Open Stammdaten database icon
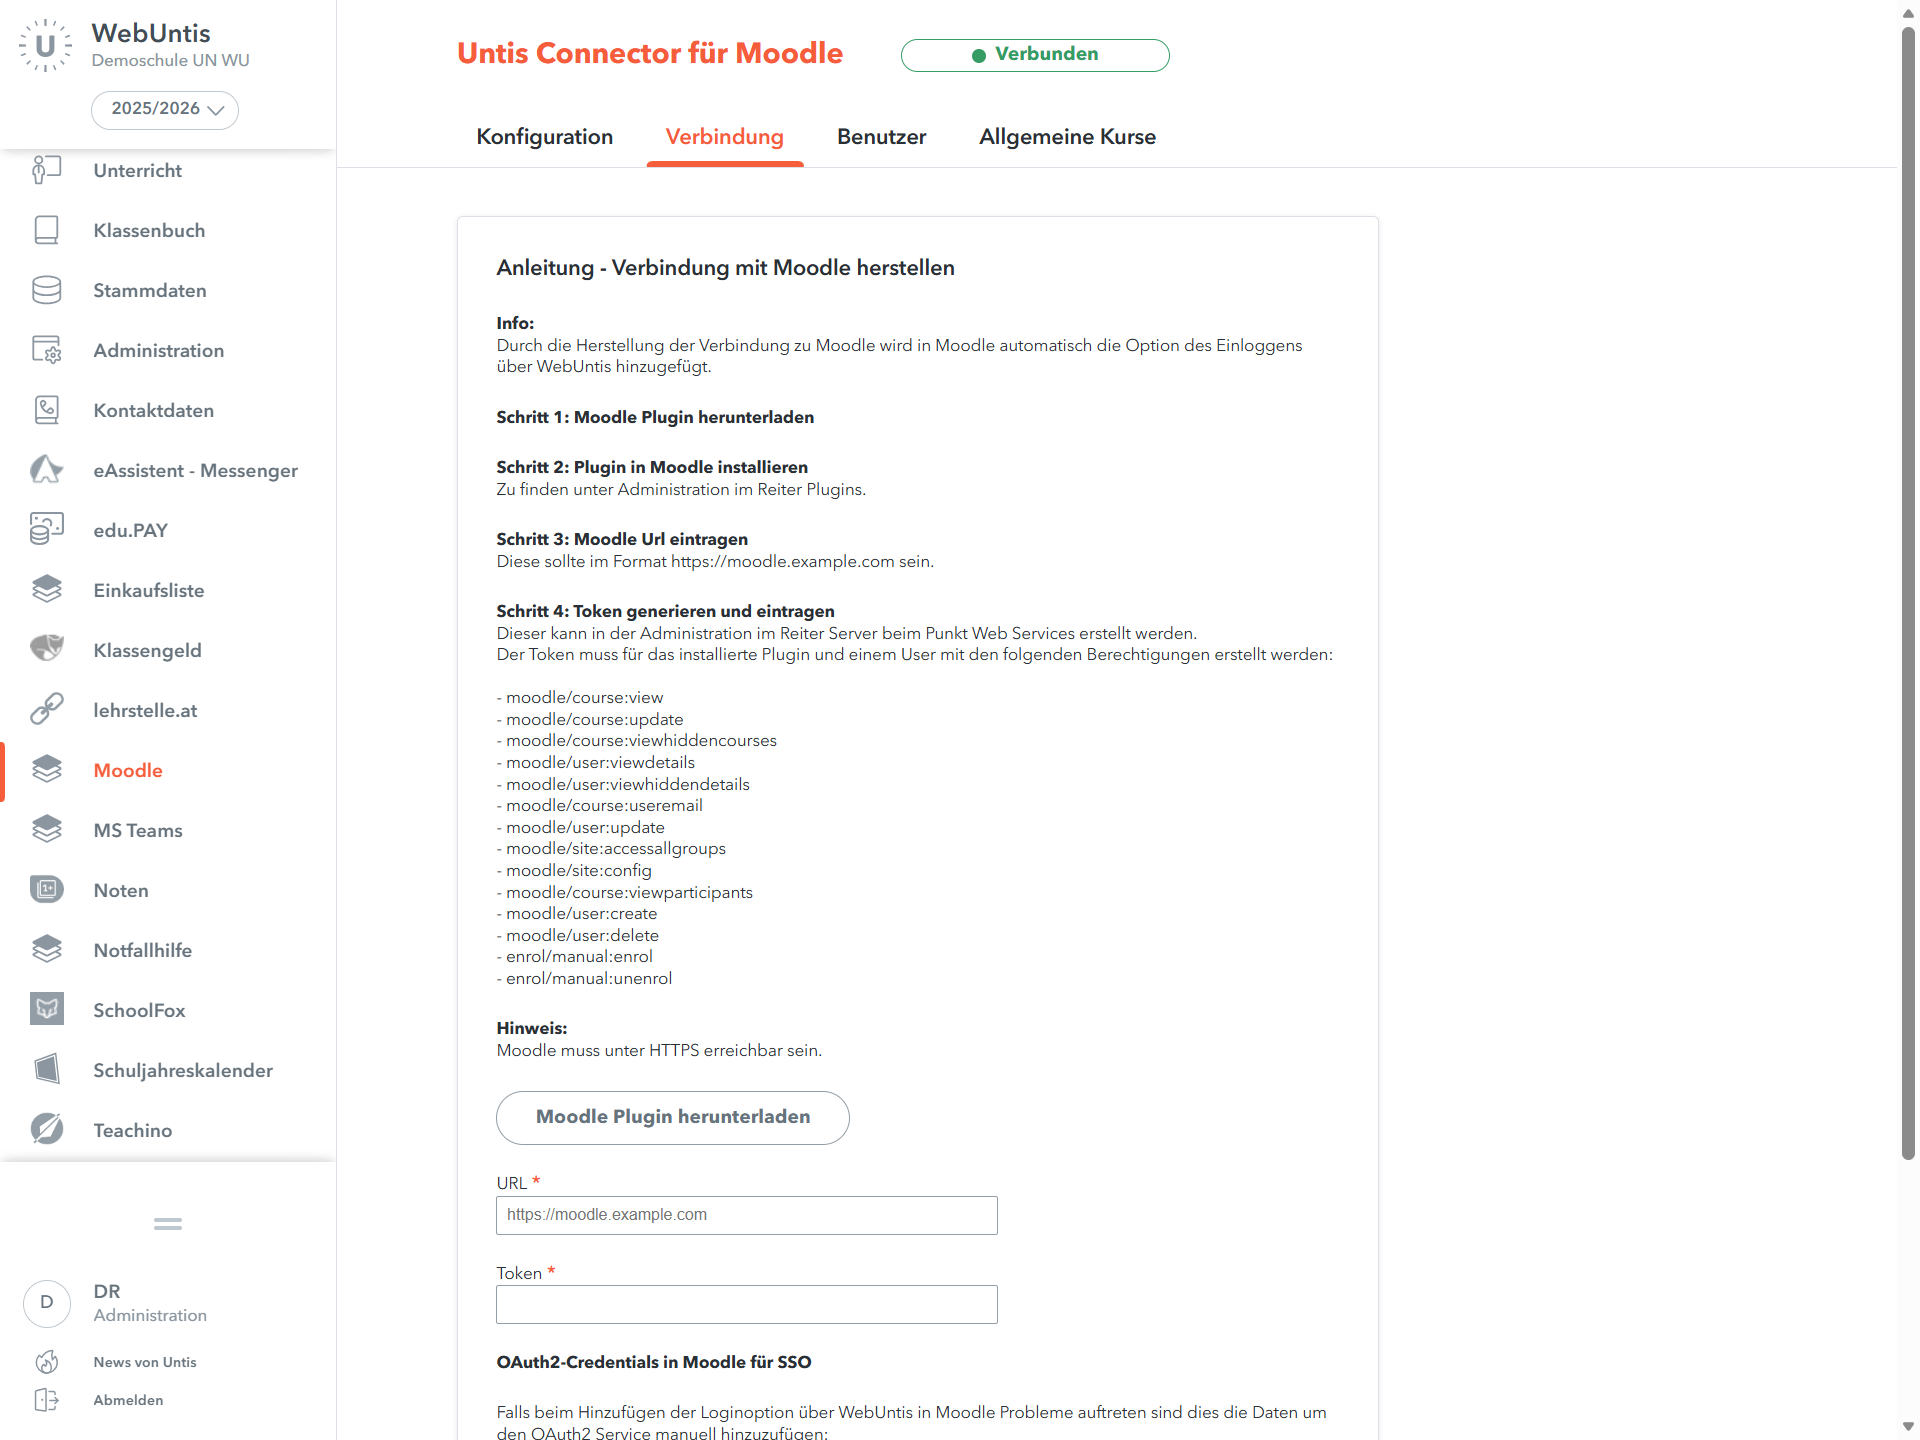This screenshot has height=1440, width=1920. 46,290
